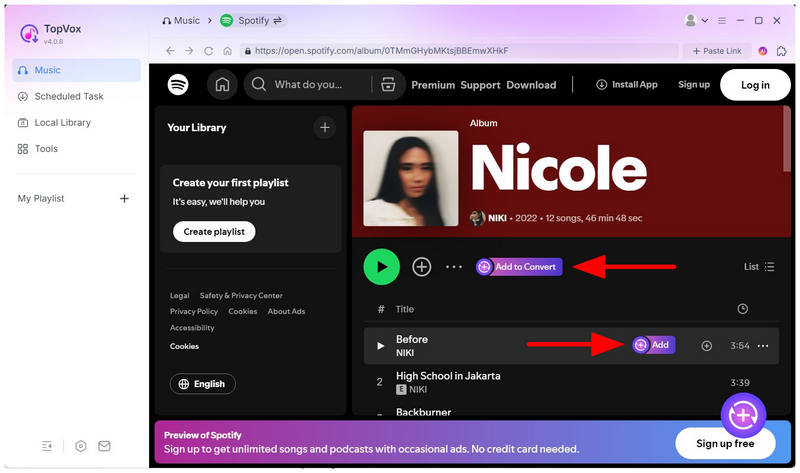This screenshot has width=800, height=473.
Task: Click the Log in button
Action: point(755,85)
